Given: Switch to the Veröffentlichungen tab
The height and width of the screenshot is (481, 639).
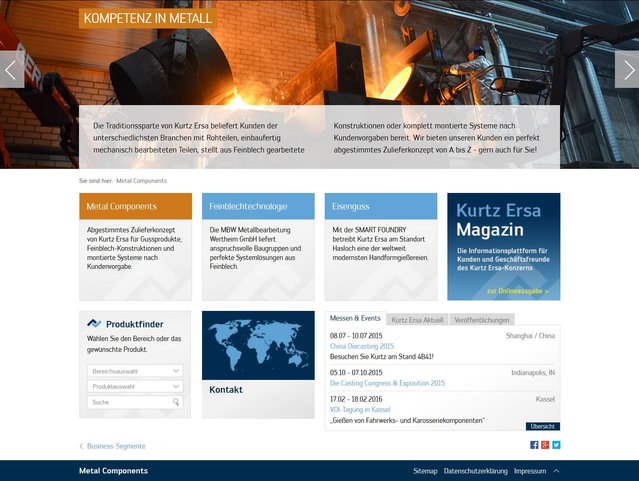Looking at the screenshot, I should [482, 320].
